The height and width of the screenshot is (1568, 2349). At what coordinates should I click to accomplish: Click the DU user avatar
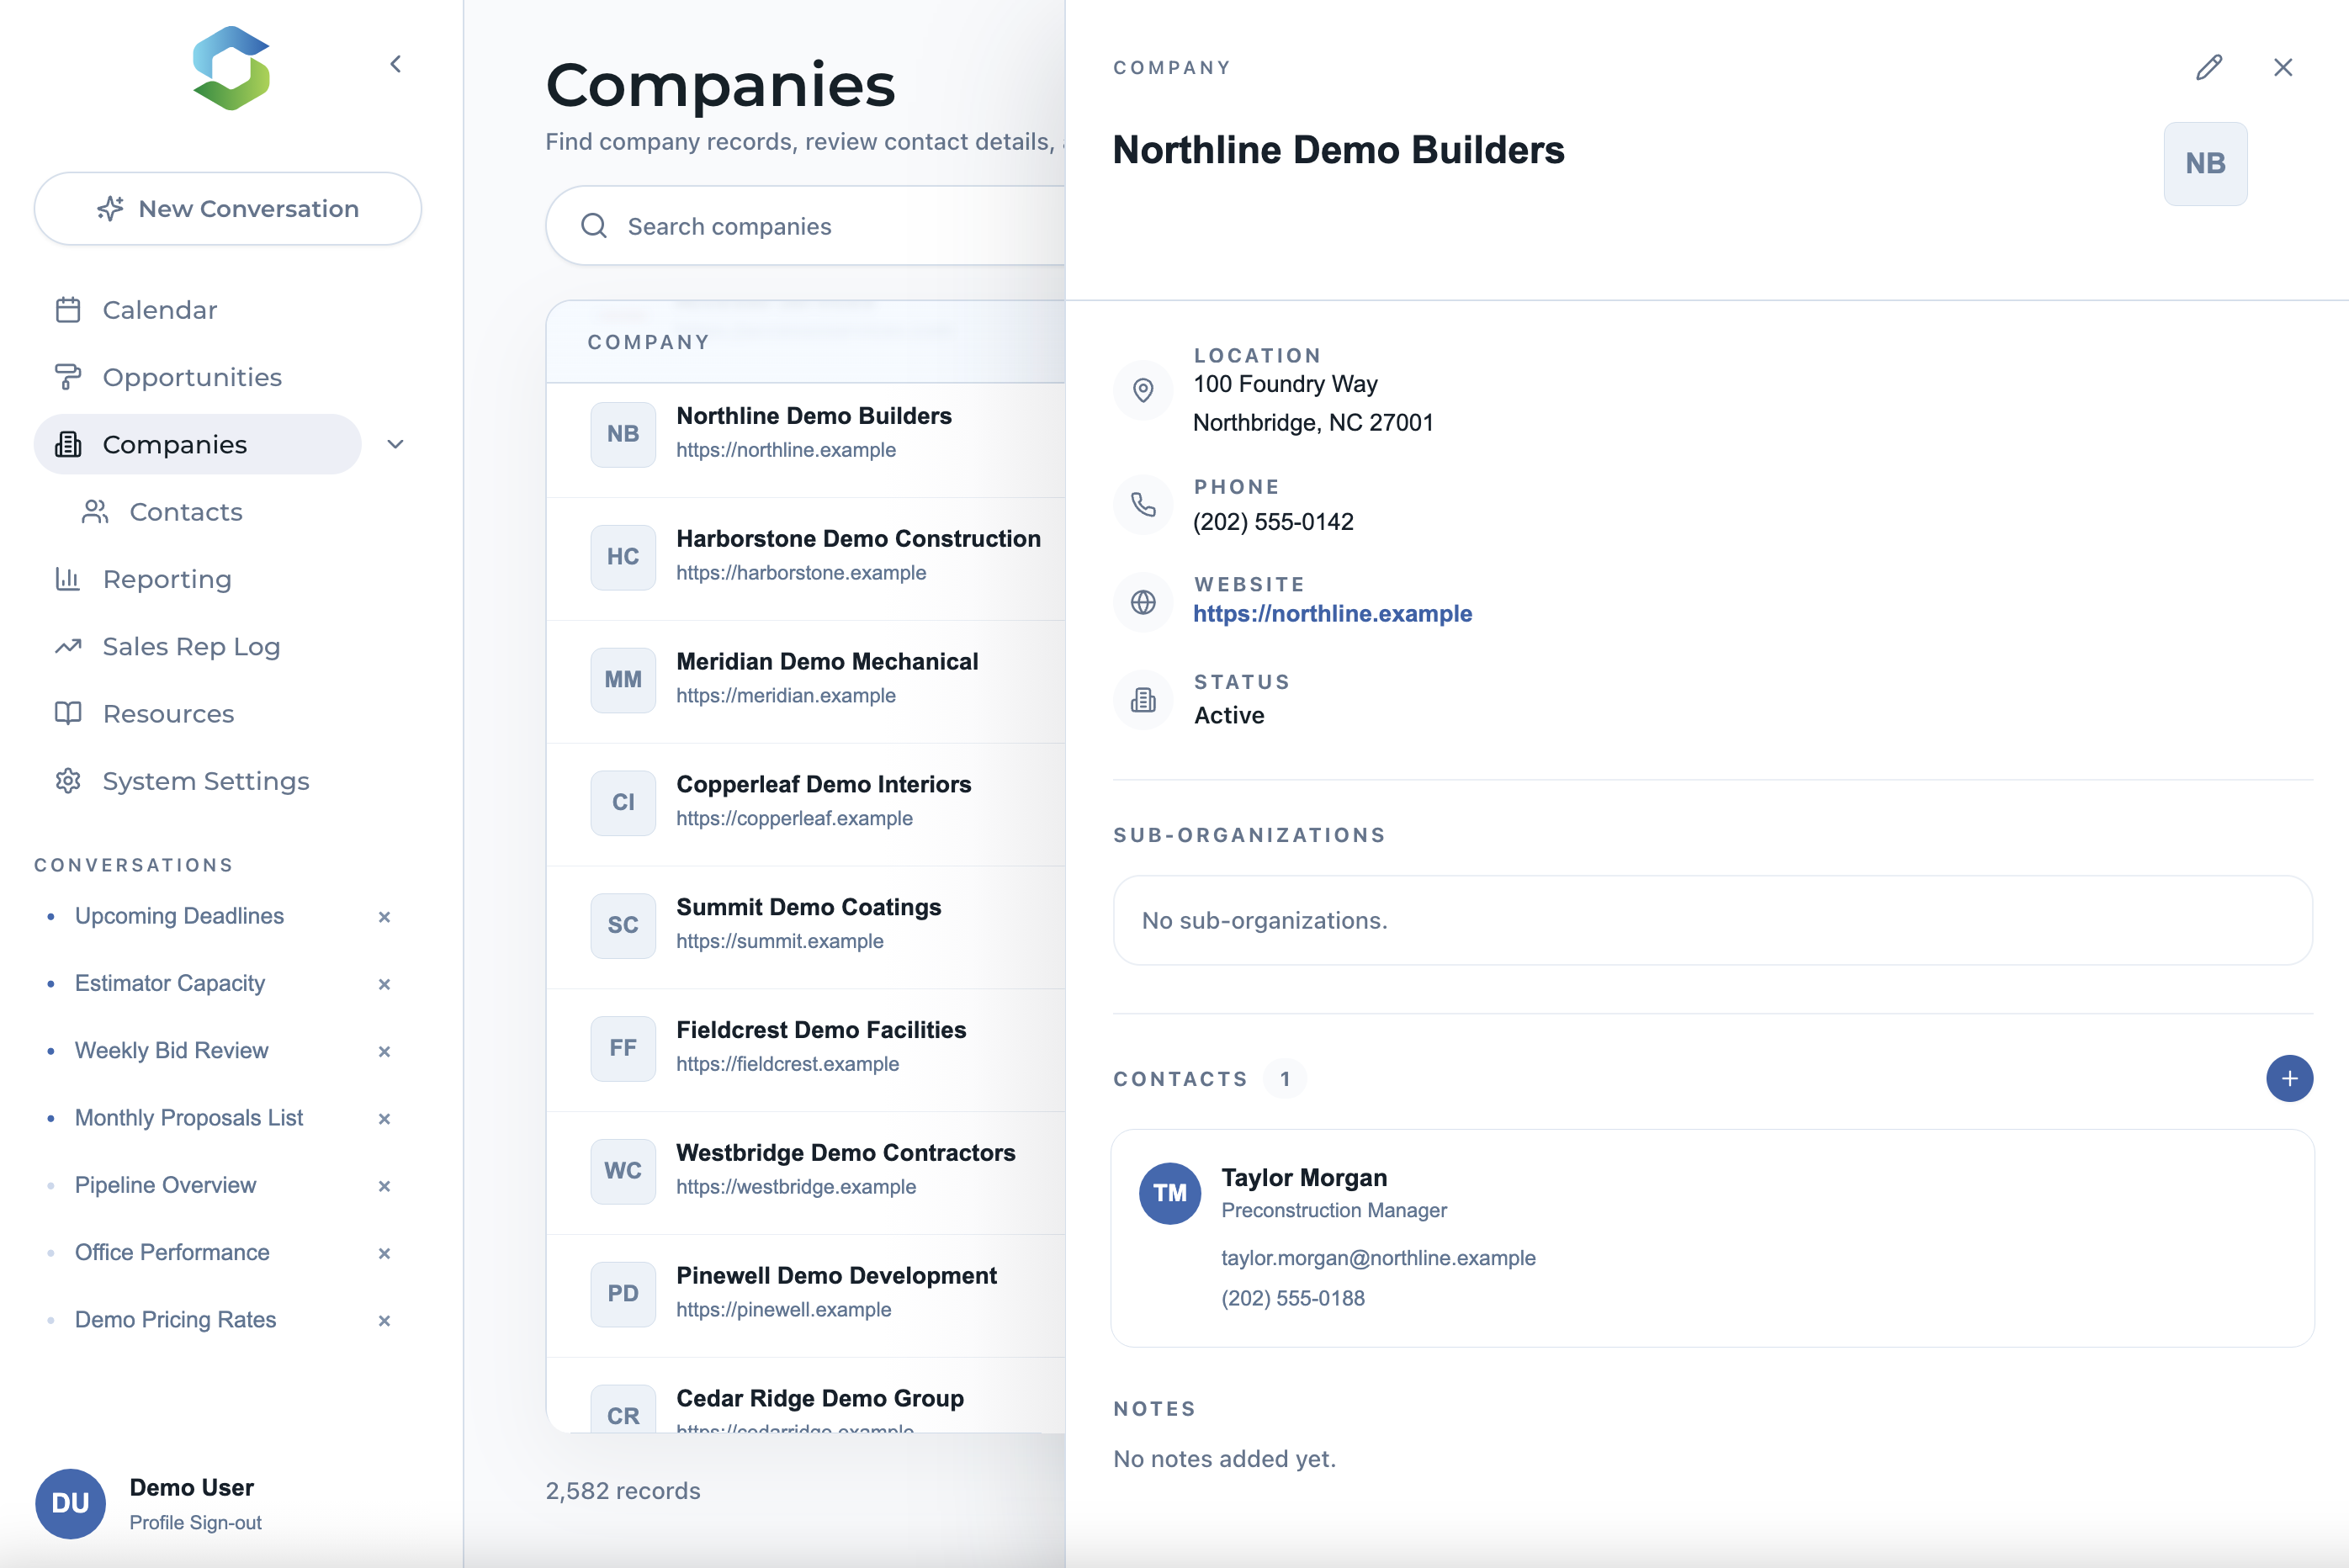pyautogui.click(x=70, y=1503)
